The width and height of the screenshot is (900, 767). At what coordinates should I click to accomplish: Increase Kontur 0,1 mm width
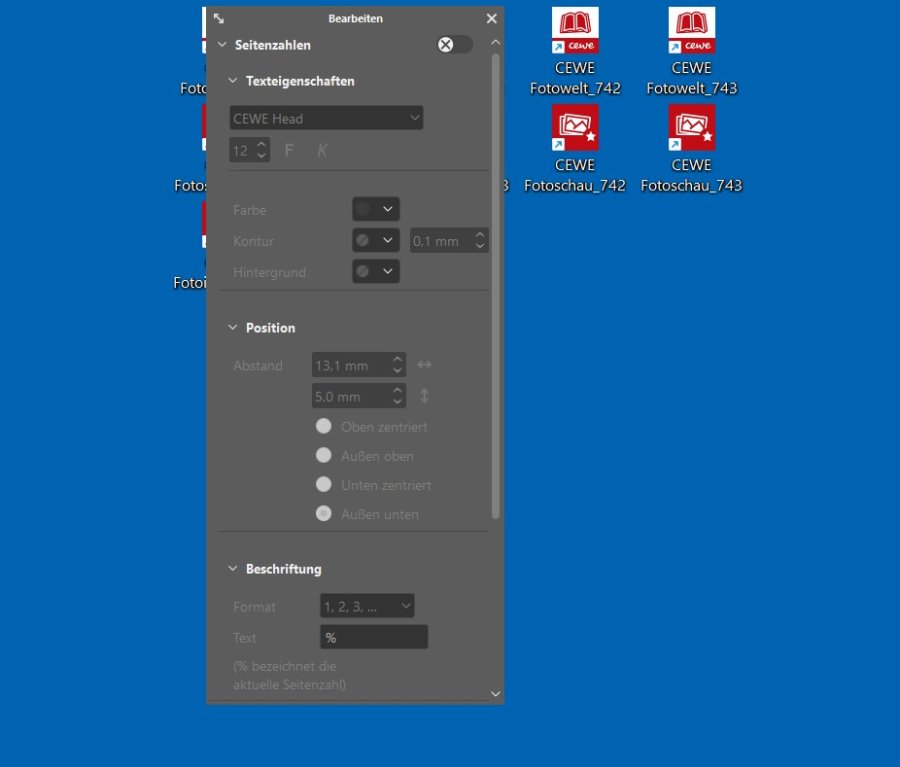(480, 234)
